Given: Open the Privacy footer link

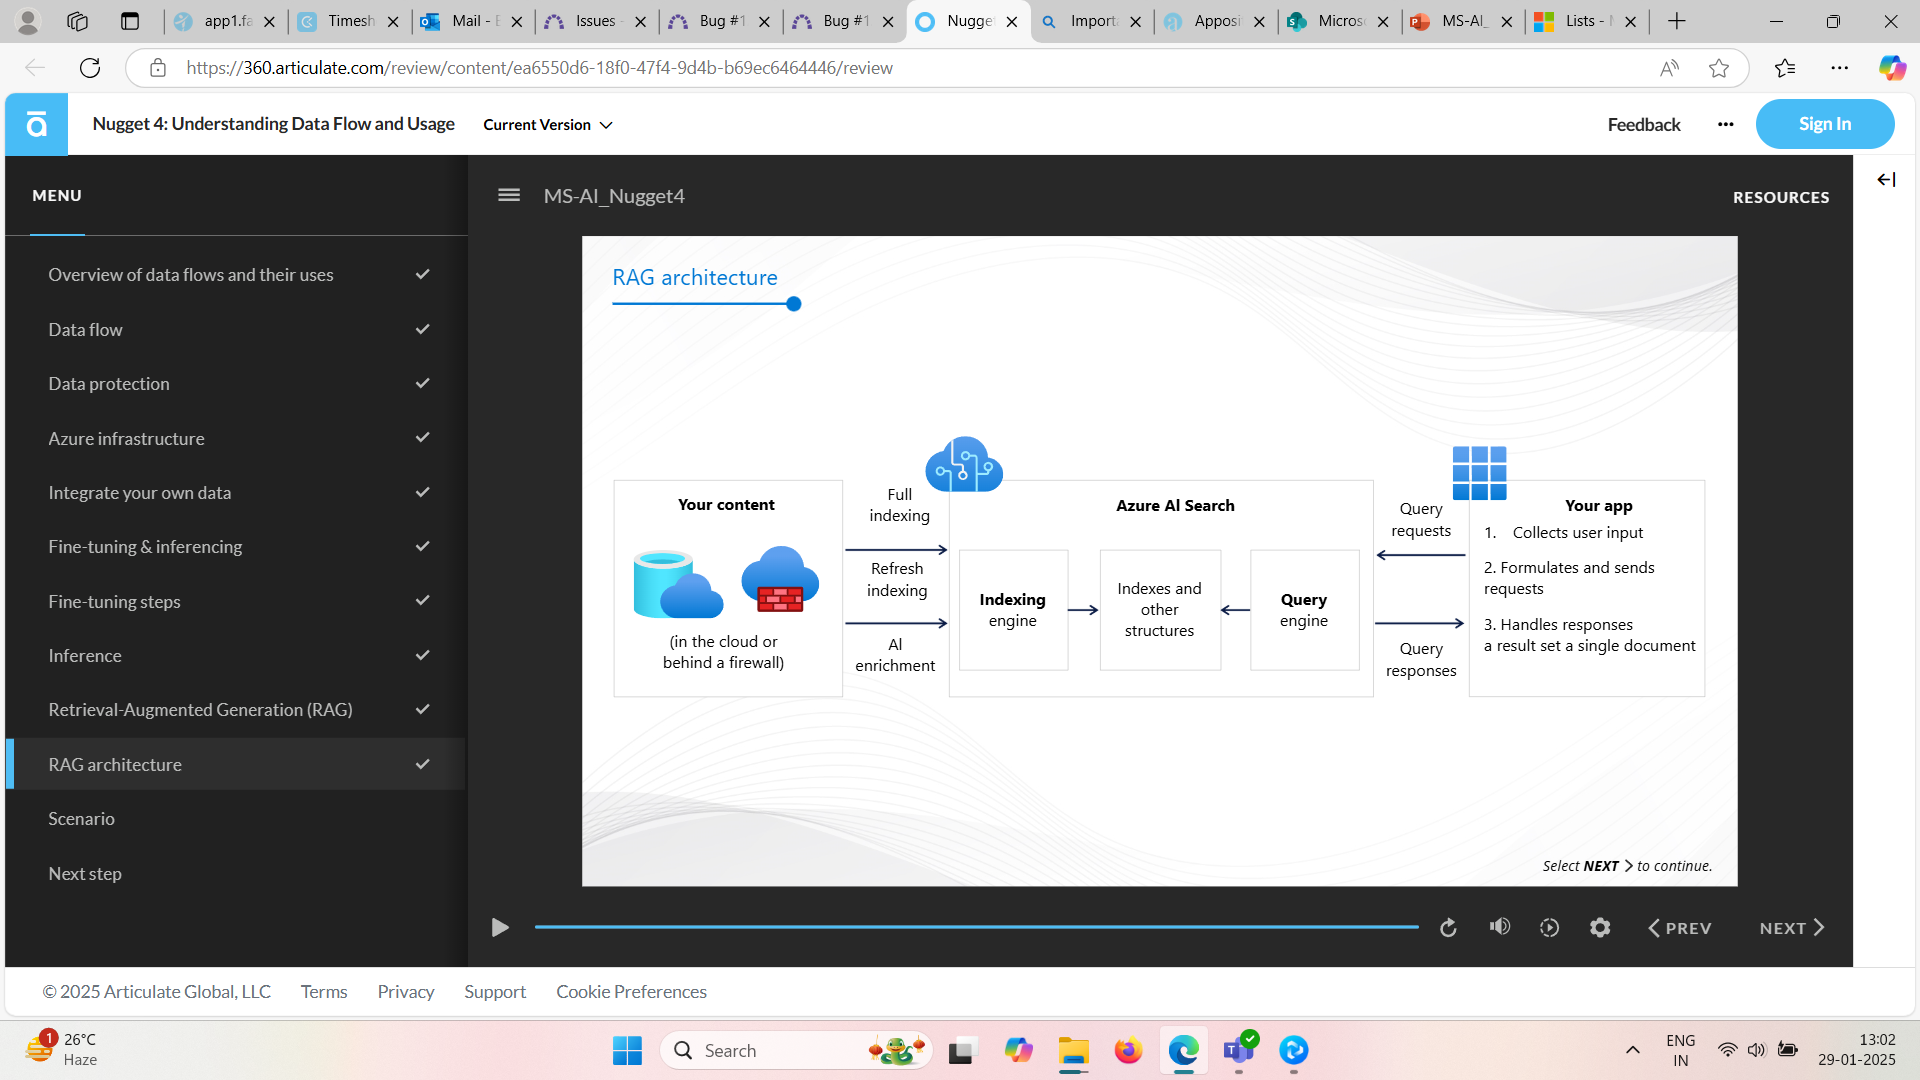Looking at the screenshot, I should pyautogui.click(x=406, y=992).
